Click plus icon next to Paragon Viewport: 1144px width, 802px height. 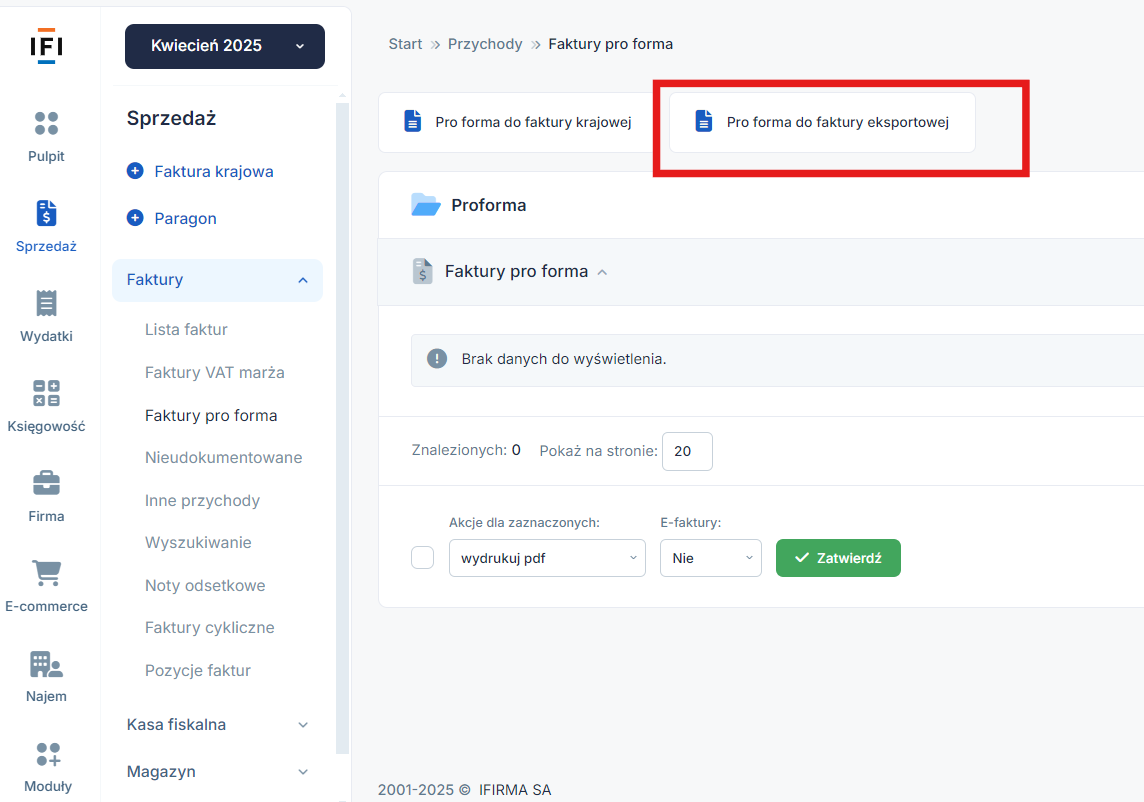point(135,217)
